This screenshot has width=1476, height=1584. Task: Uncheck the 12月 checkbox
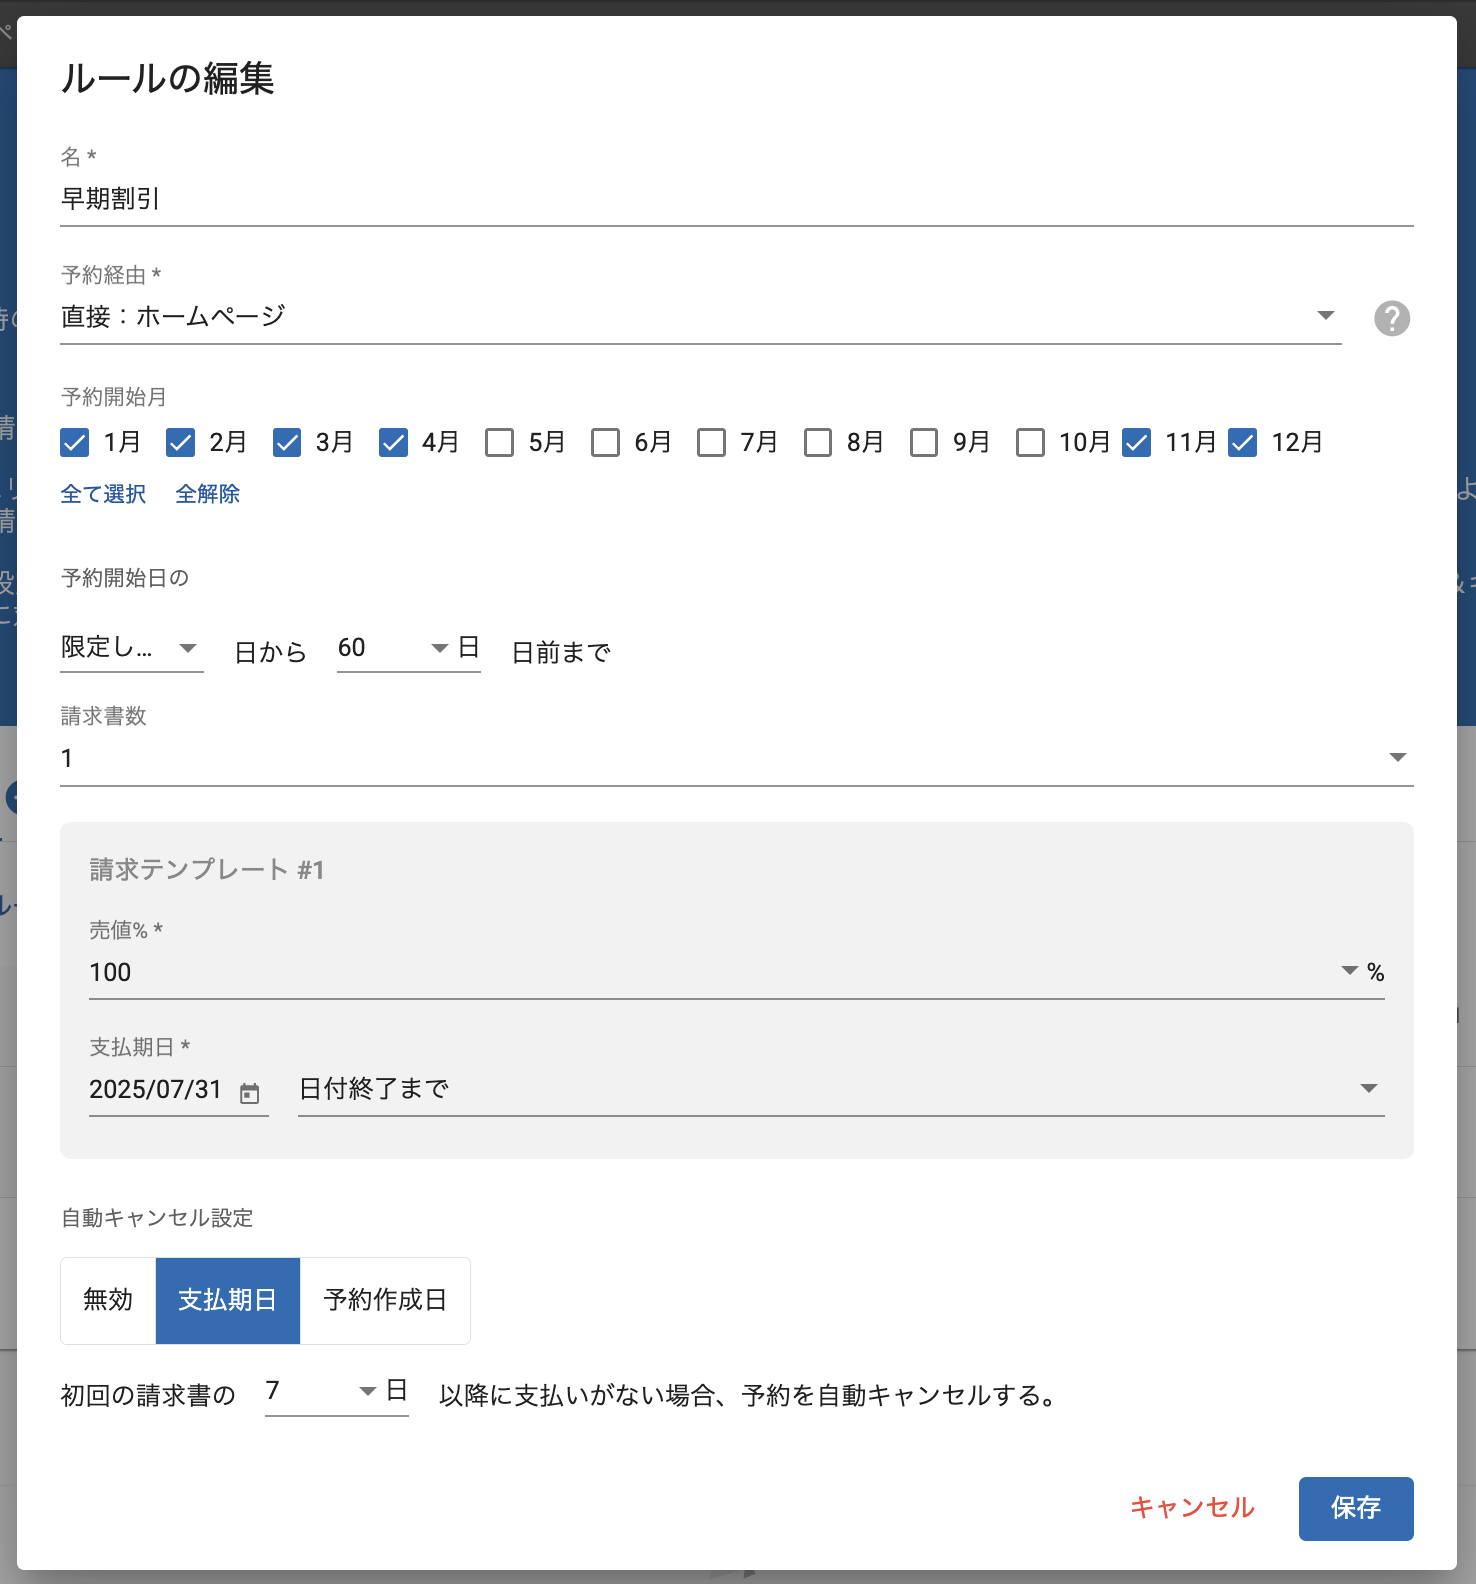pos(1242,442)
